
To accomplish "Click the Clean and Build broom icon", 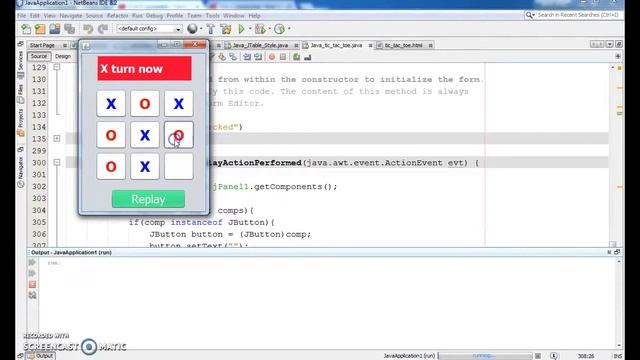I will tap(226, 29).
